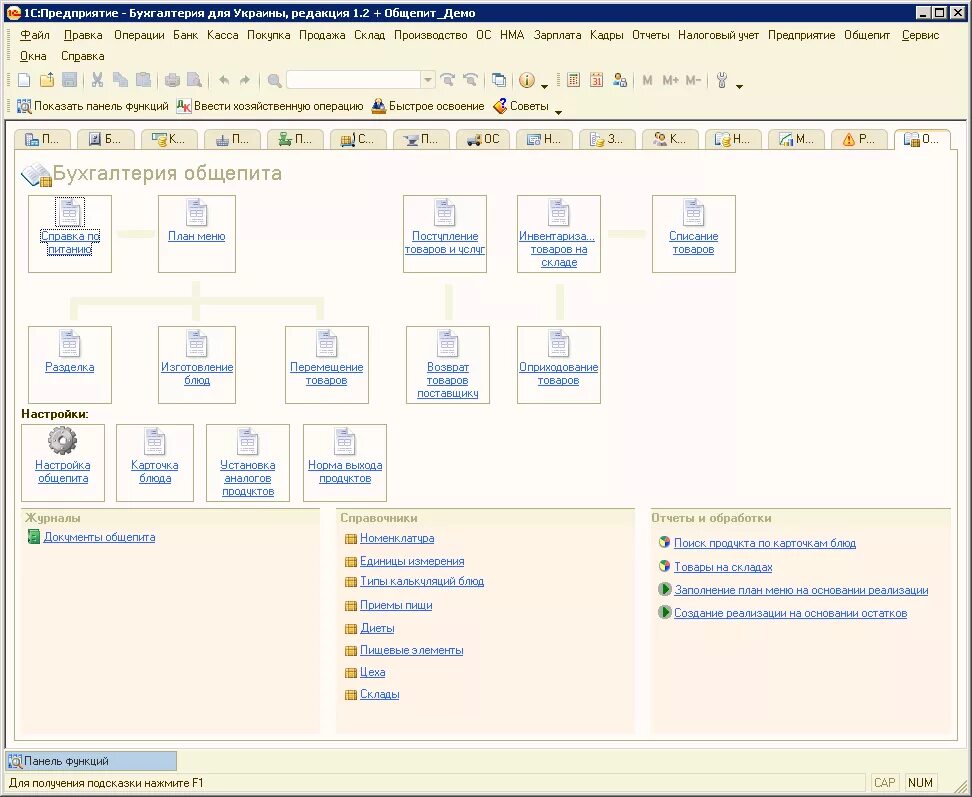Click the Товары на складах report icon
Viewport: 972px width, 797px height.
665,566
